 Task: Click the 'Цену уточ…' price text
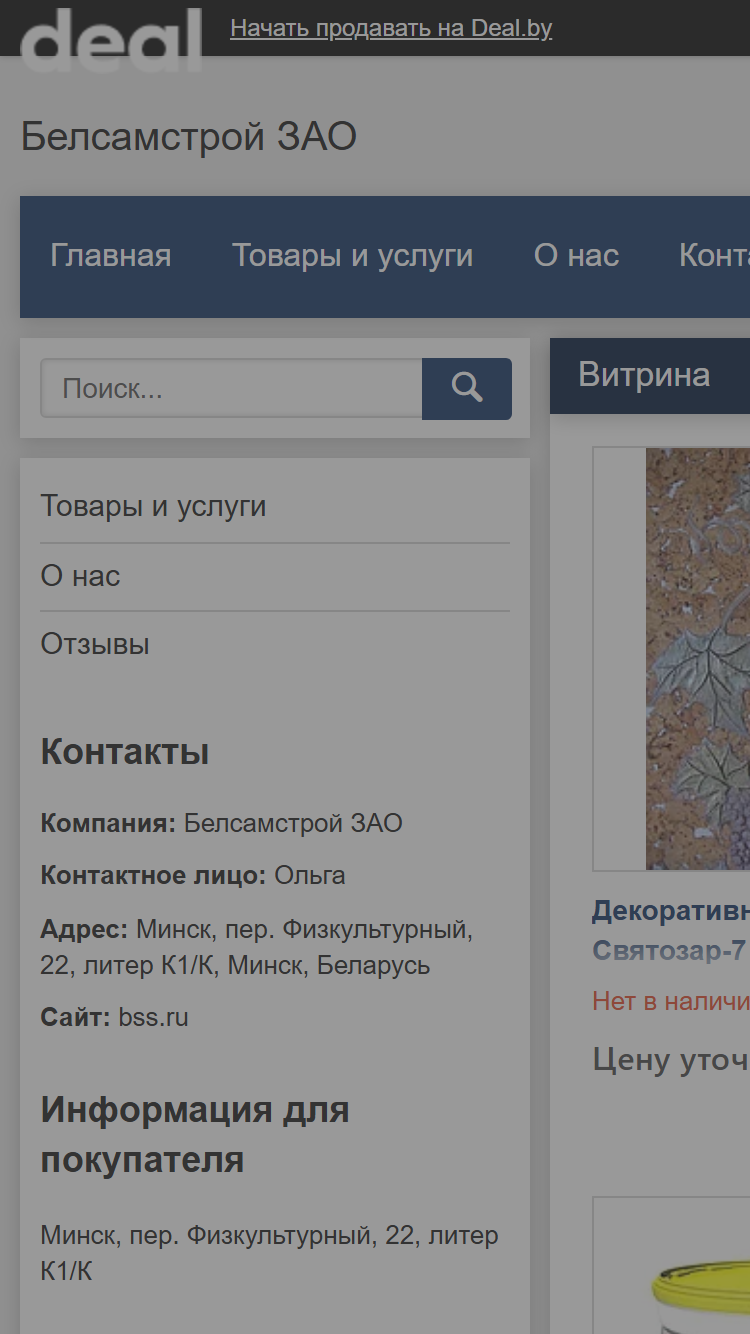[671, 1059]
